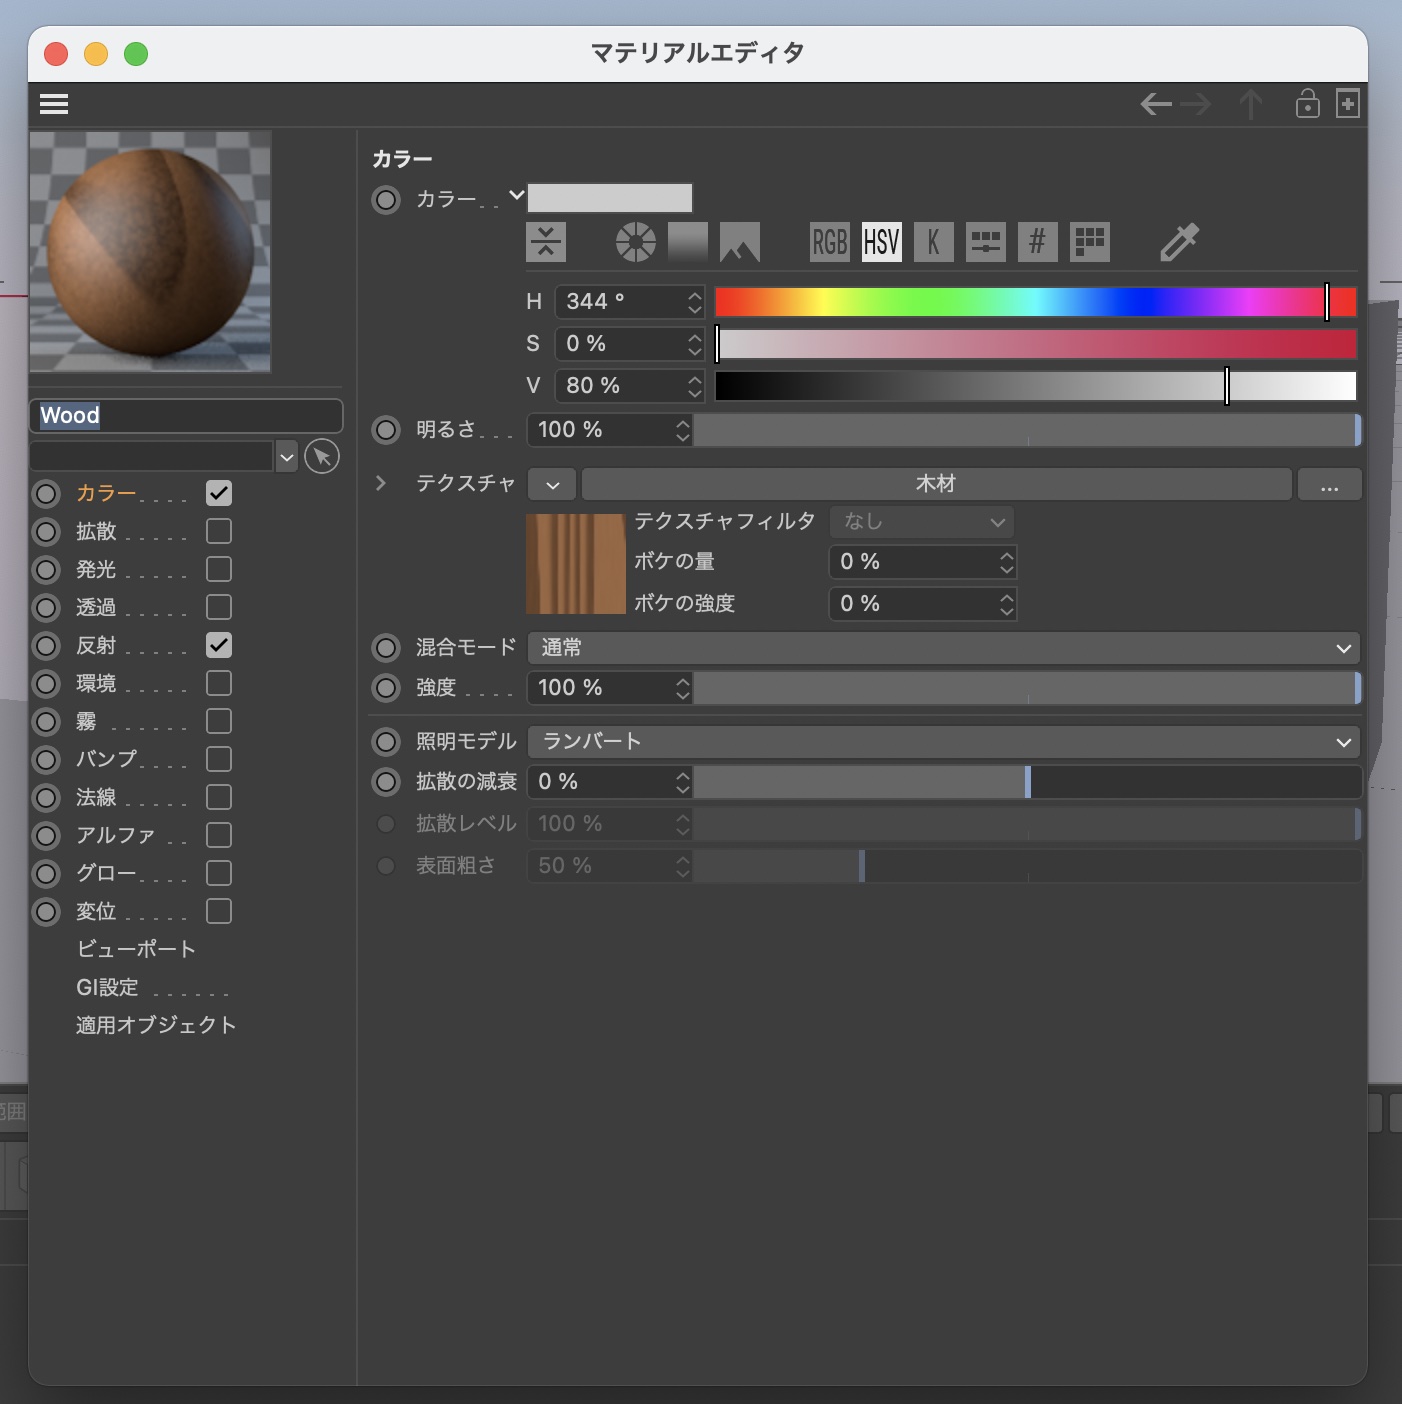
Task: Open the 適用オブジェクト page
Action: pyautogui.click(x=156, y=1025)
